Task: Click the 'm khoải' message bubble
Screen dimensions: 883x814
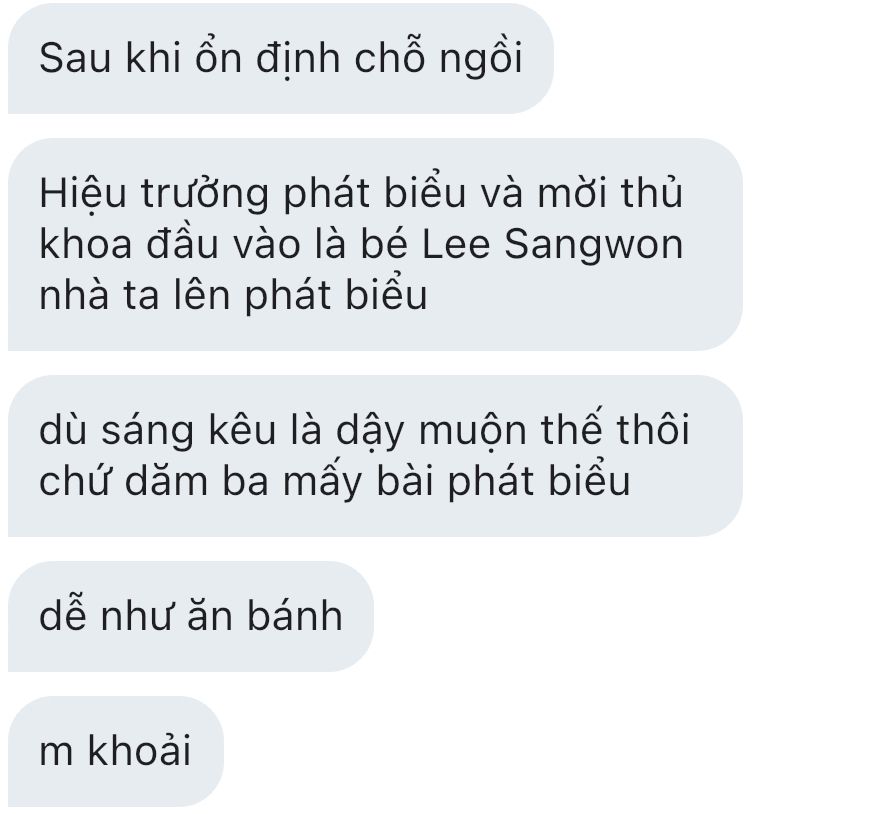Action: [x=115, y=751]
